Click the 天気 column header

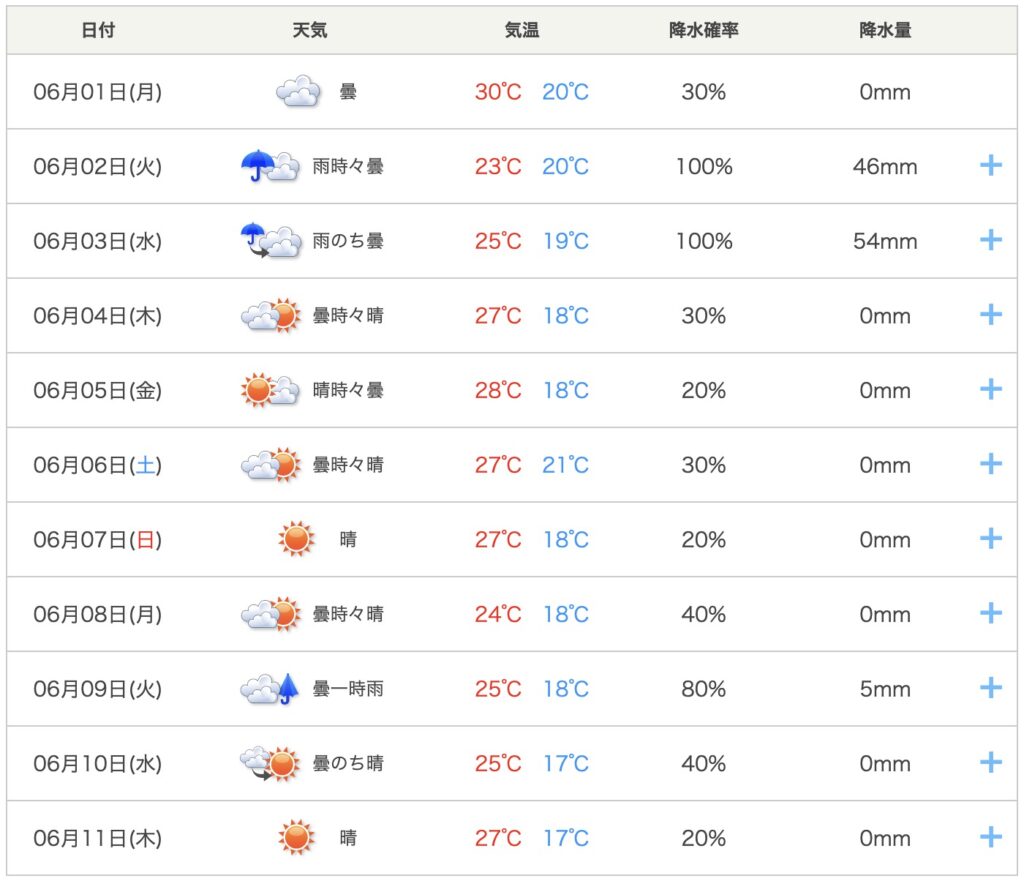tap(310, 30)
